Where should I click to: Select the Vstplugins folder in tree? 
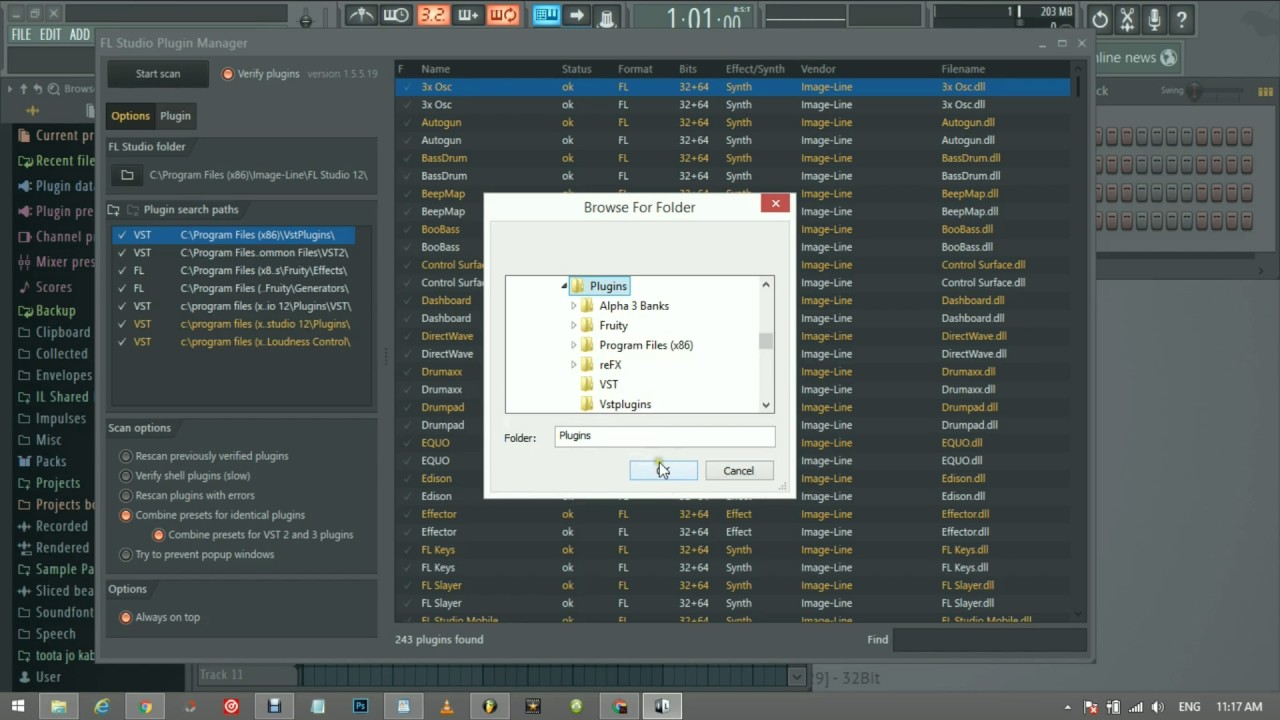tap(625, 404)
